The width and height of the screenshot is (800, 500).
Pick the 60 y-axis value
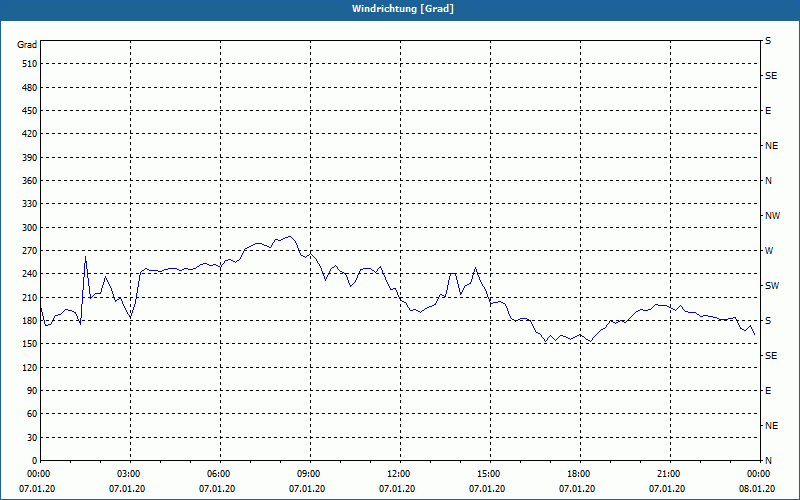(x=32, y=414)
